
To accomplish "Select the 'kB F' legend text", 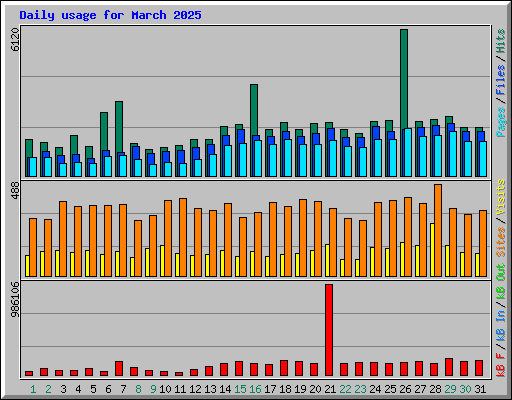I will (501, 364).
